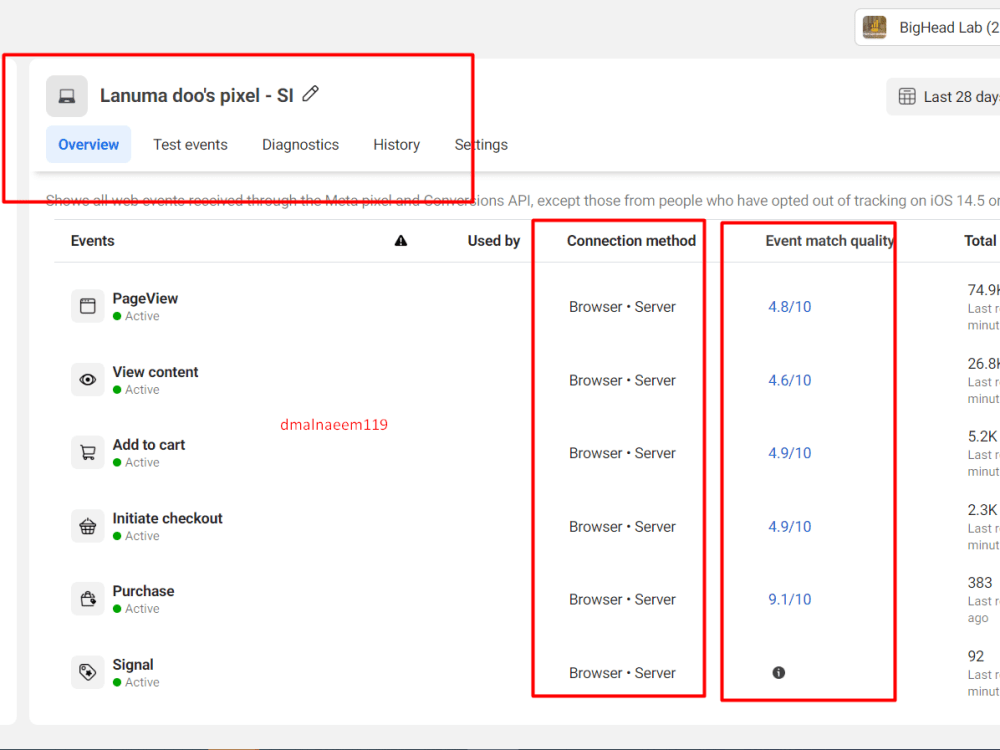Select the View content event name
1000x750 pixels.
(x=156, y=372)
